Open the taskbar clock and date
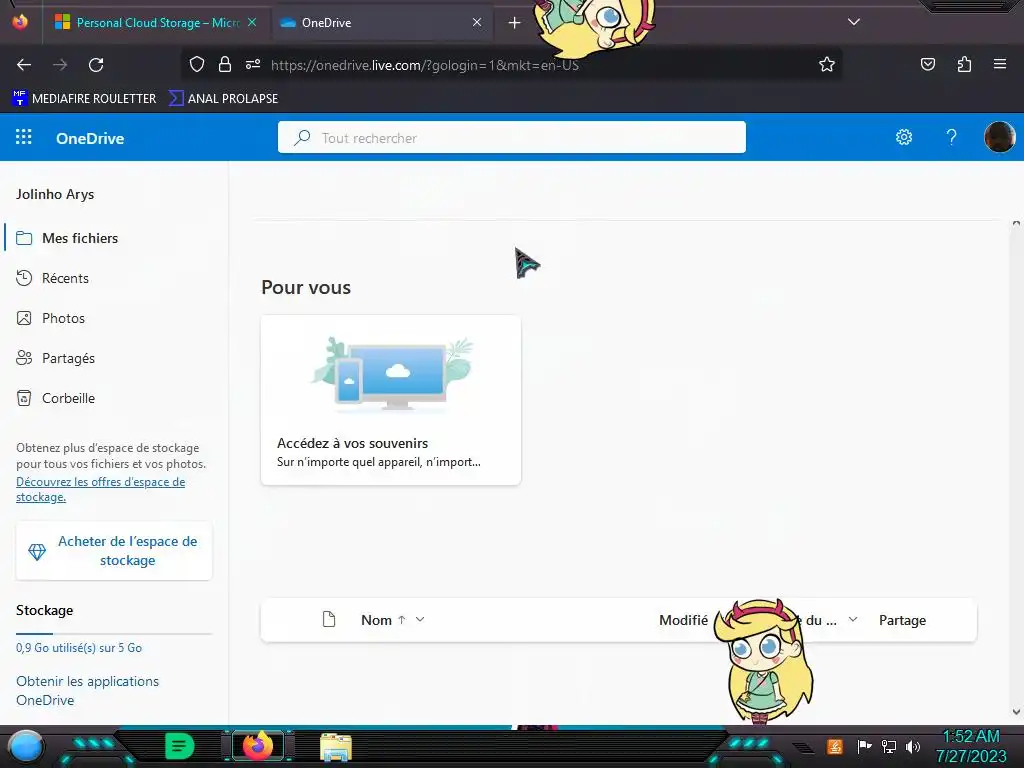Viewport: 1024px width, 768px height. (971, 746)
